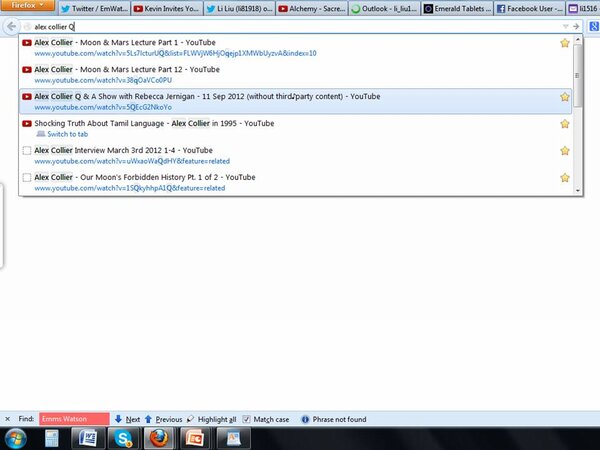
Task: Select Shocking Truth About Tamil Language suggestion
Action: click(x=295, y=129)
